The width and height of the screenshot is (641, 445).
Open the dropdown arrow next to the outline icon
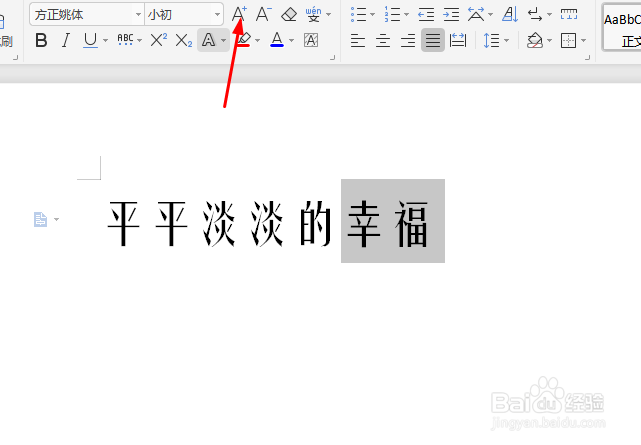coord(56,219)
